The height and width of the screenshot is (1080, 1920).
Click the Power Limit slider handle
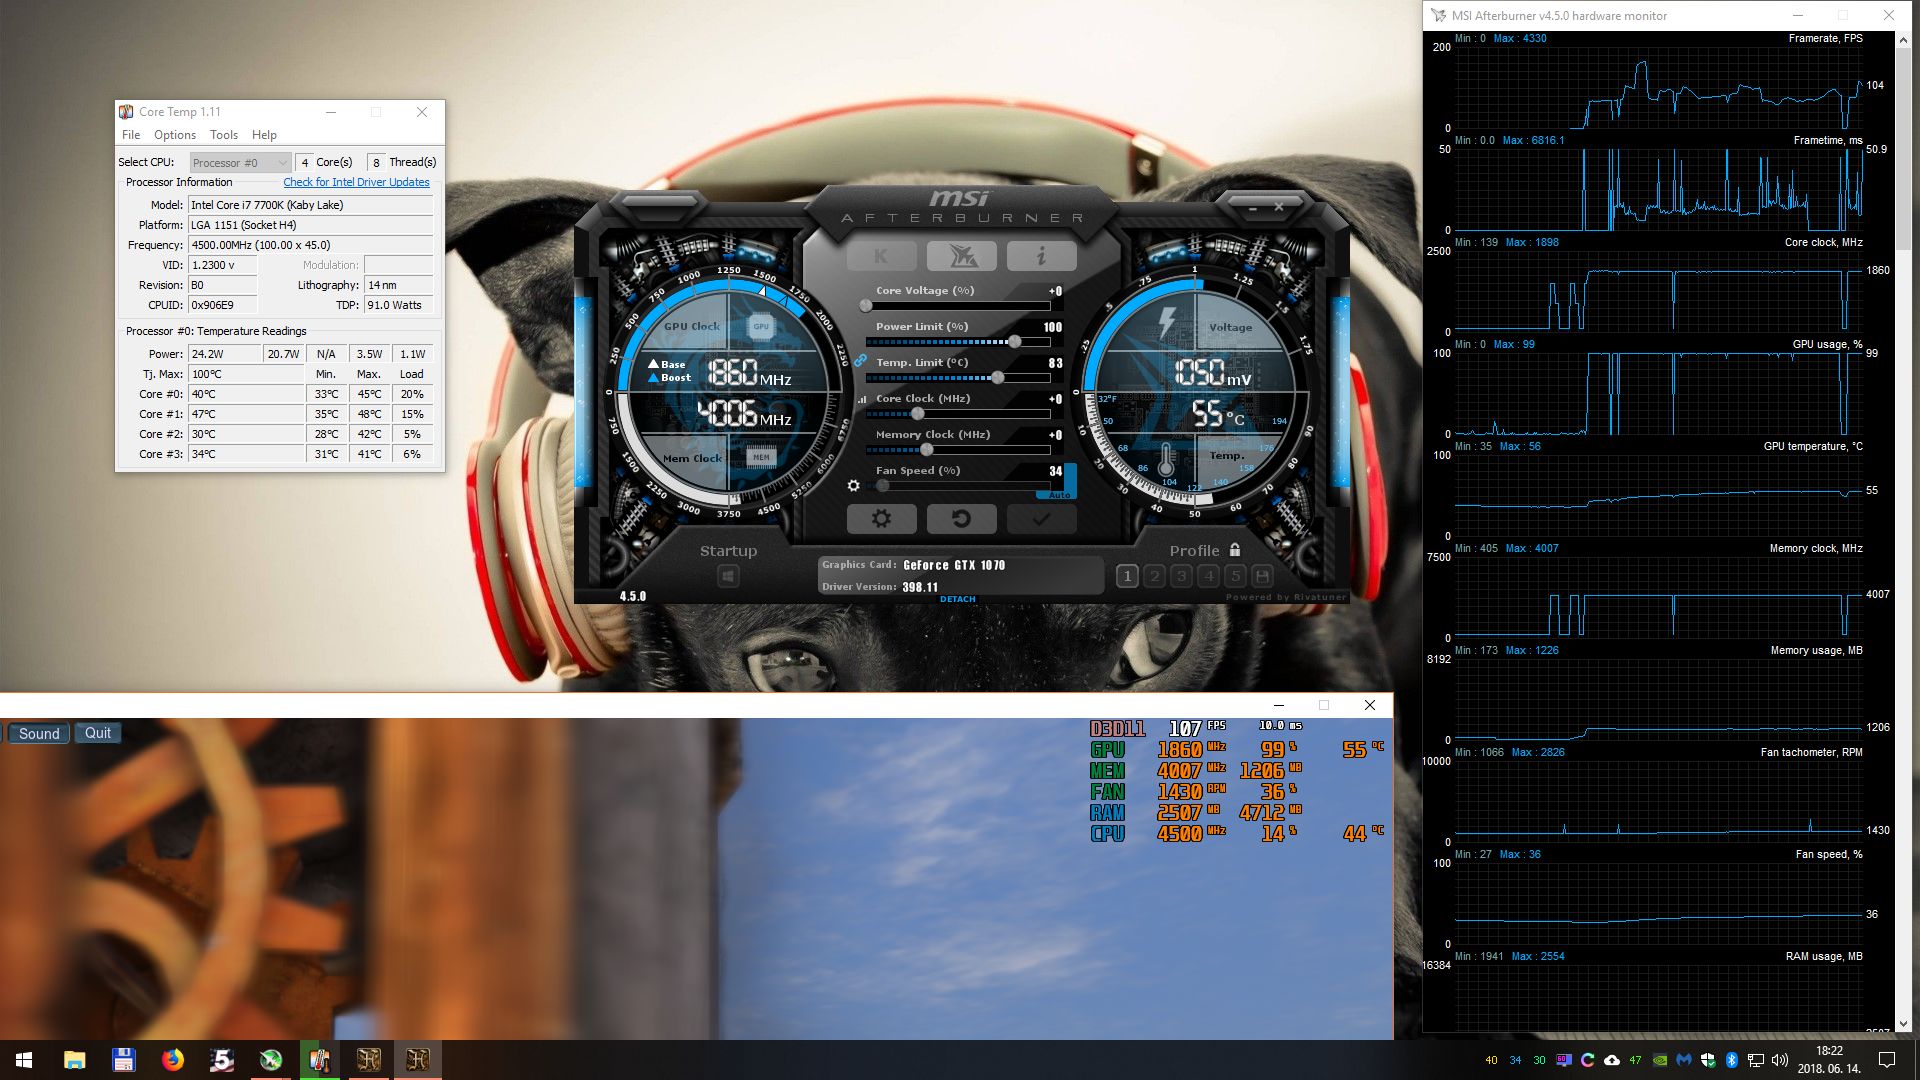point(1015,342)
